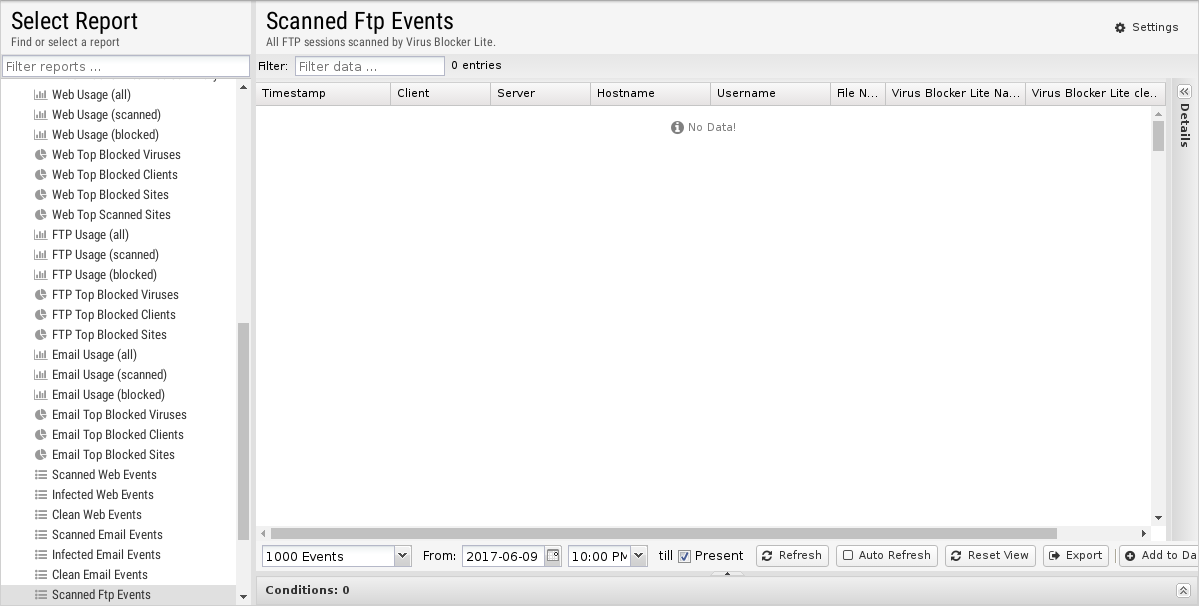Open the Settings gear
This screenshot has width=1199, height=606.
point(1146,28)
